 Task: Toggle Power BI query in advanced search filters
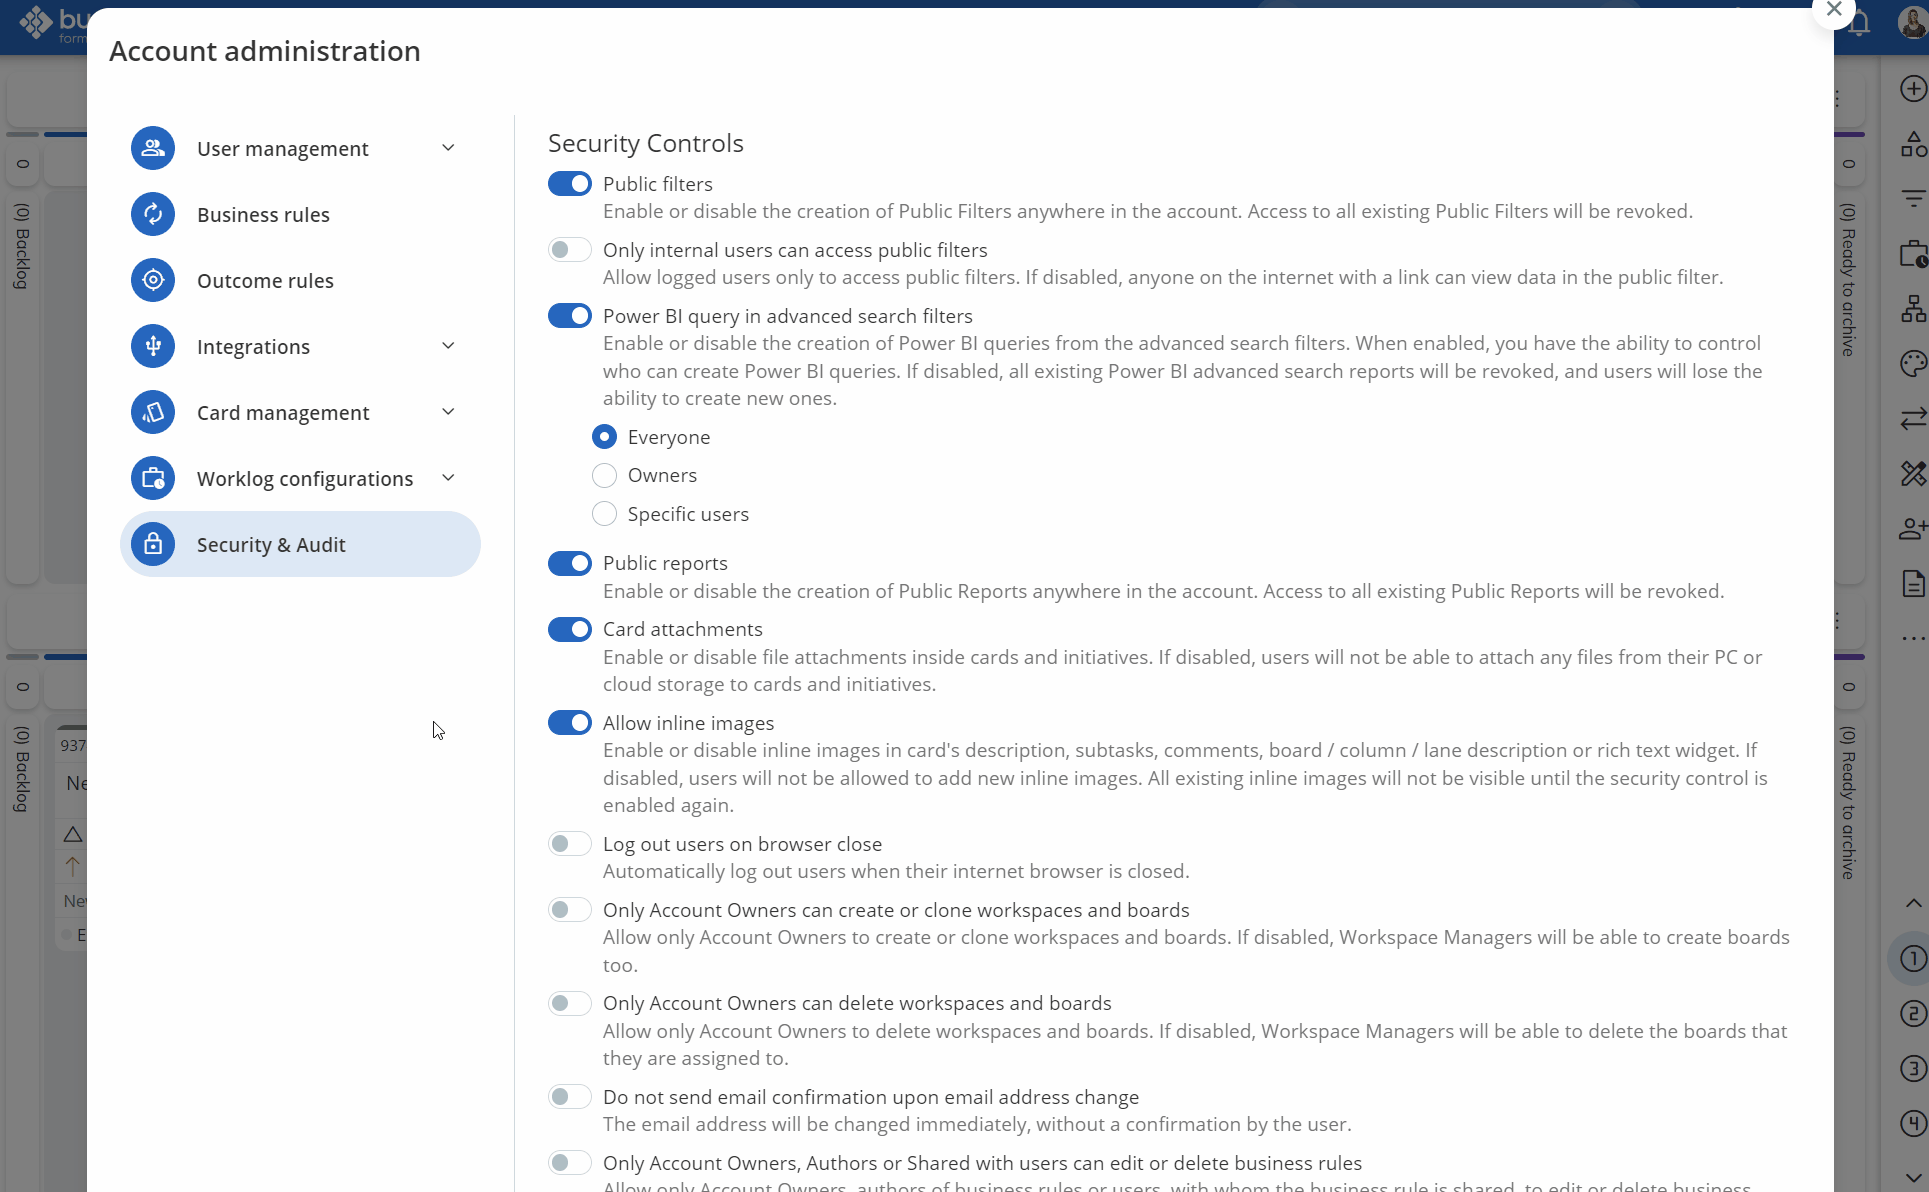pyautogui.click(x=570, y=316)
